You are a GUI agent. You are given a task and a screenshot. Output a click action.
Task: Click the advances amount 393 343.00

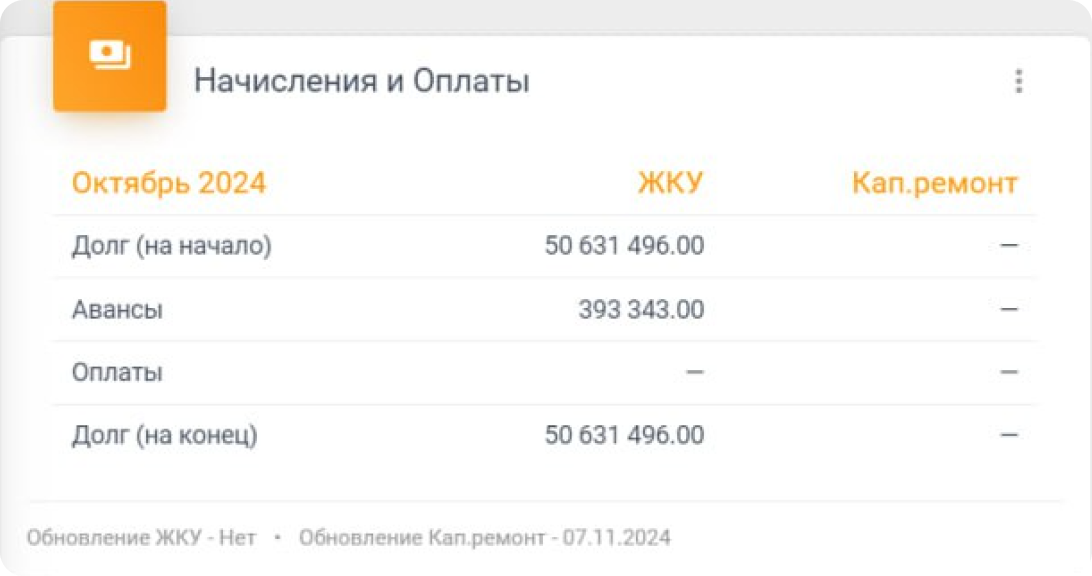coord(641,309)
